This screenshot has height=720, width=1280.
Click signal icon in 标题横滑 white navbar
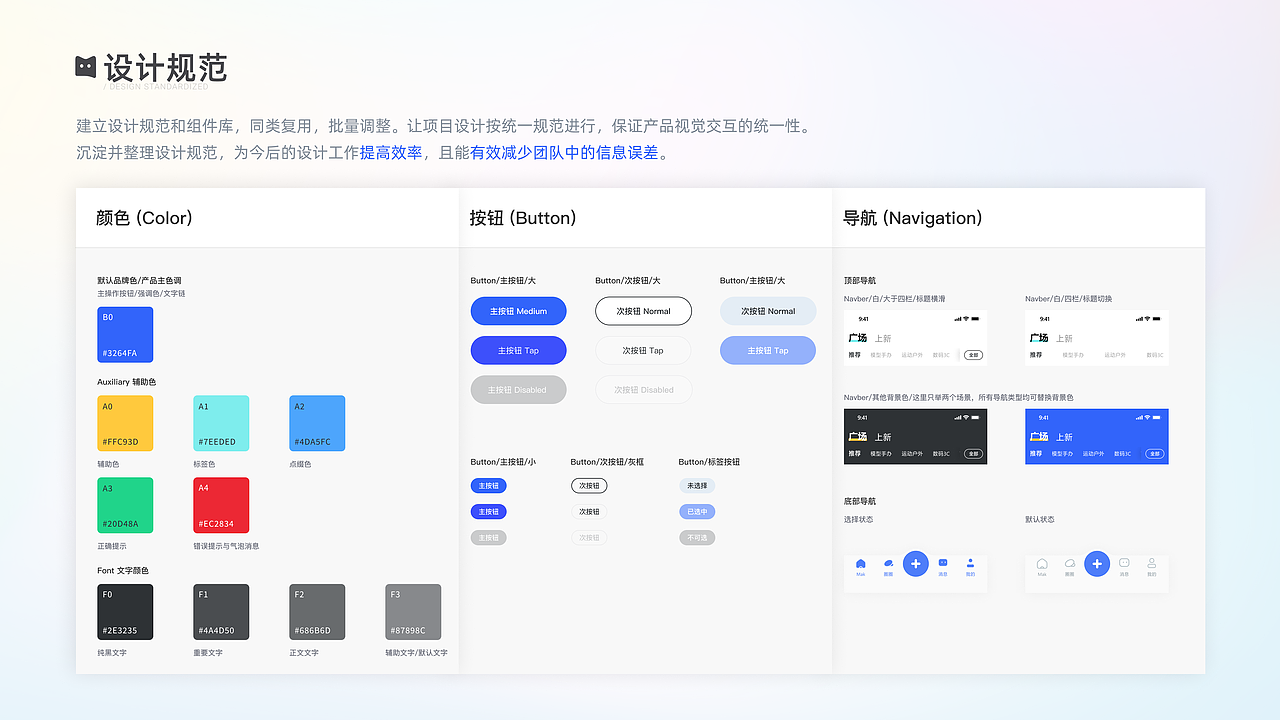coord(958,319)
